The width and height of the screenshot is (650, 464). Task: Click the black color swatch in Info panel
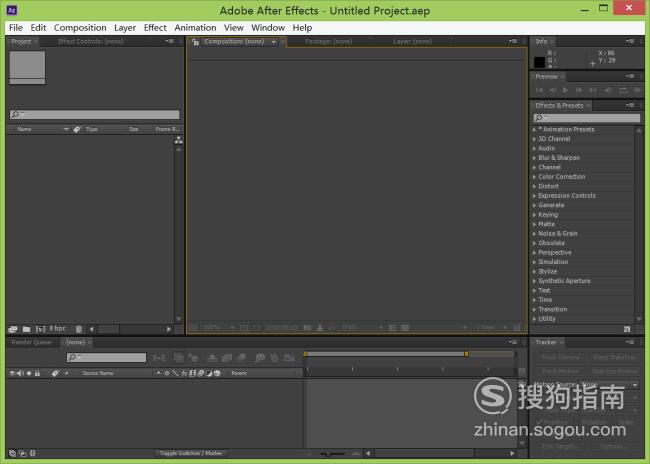(539, 62)
